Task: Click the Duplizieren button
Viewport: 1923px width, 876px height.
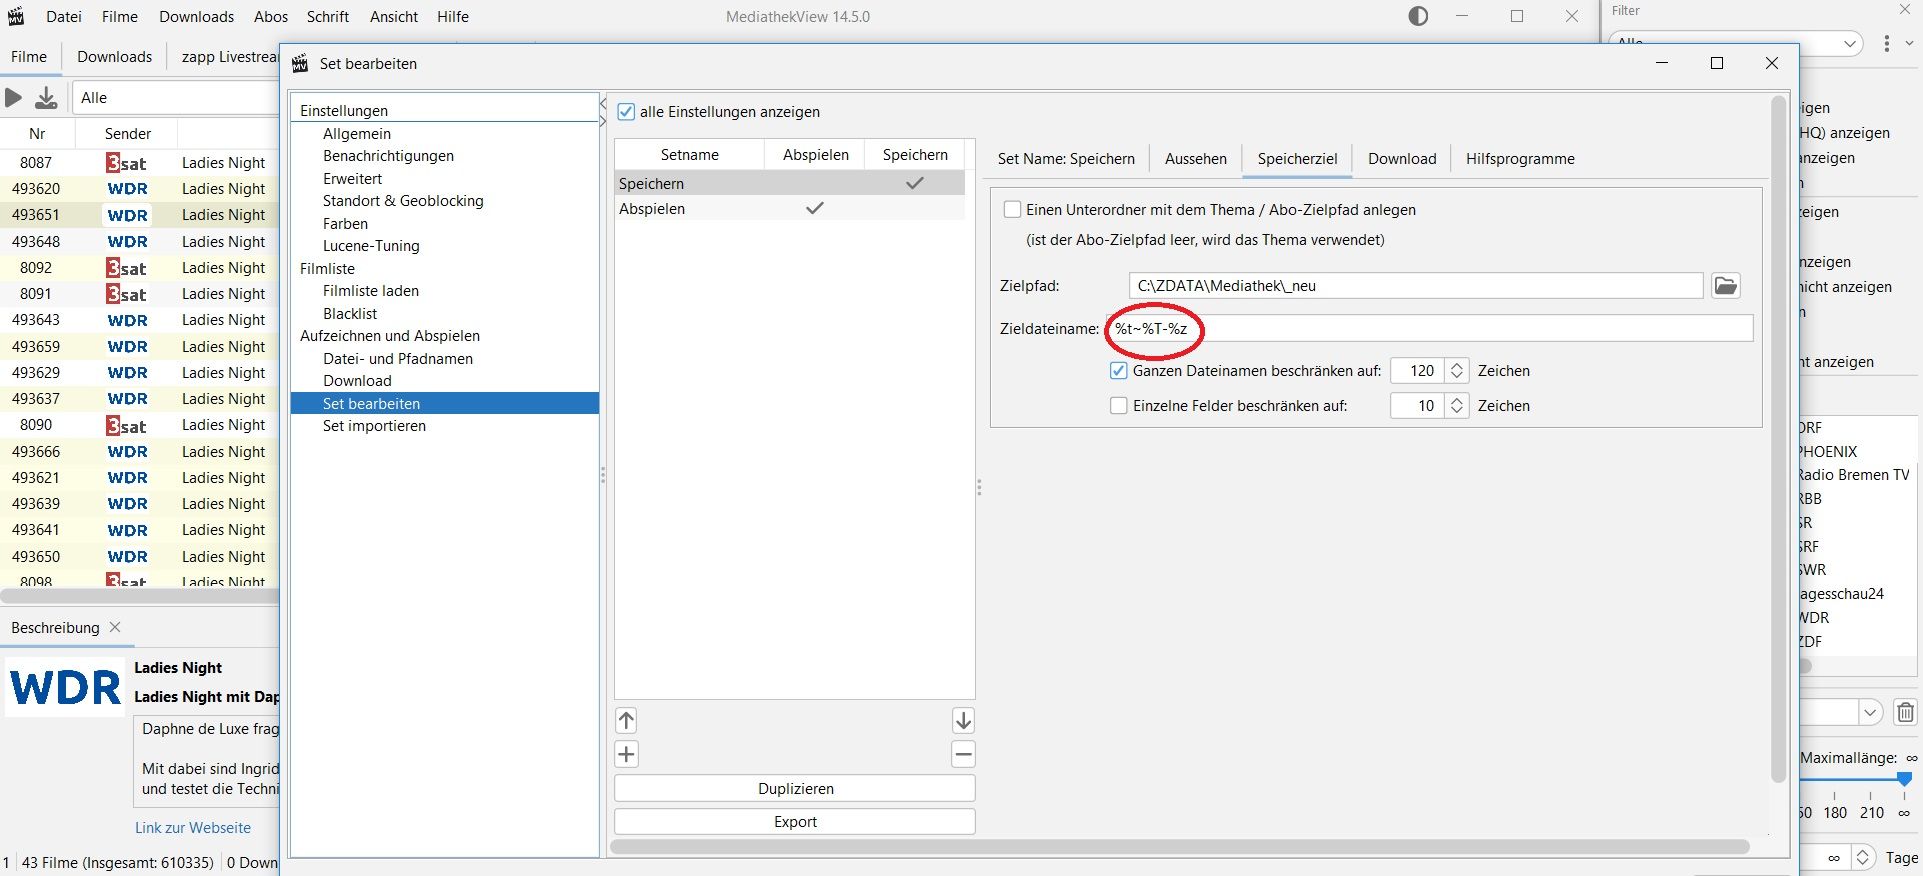Action: point(795,789)
